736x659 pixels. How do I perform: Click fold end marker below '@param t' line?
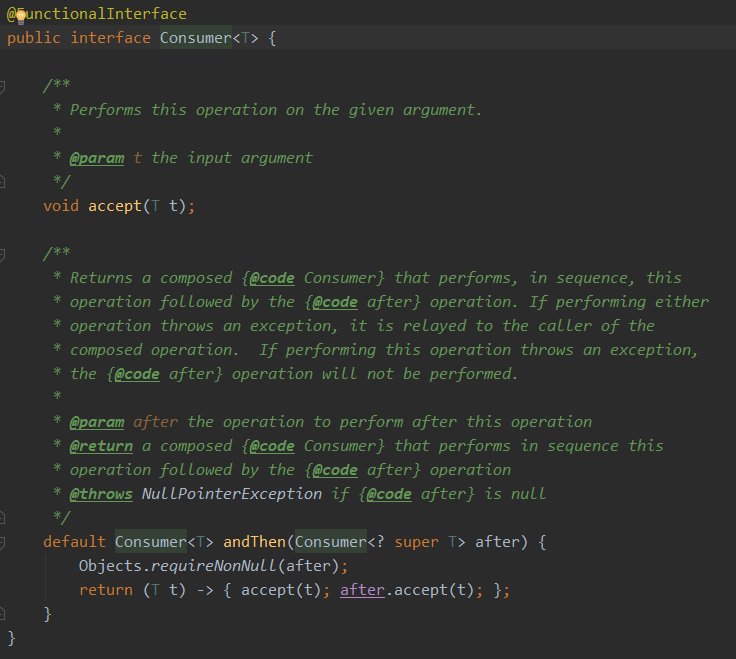coord(2,182)
